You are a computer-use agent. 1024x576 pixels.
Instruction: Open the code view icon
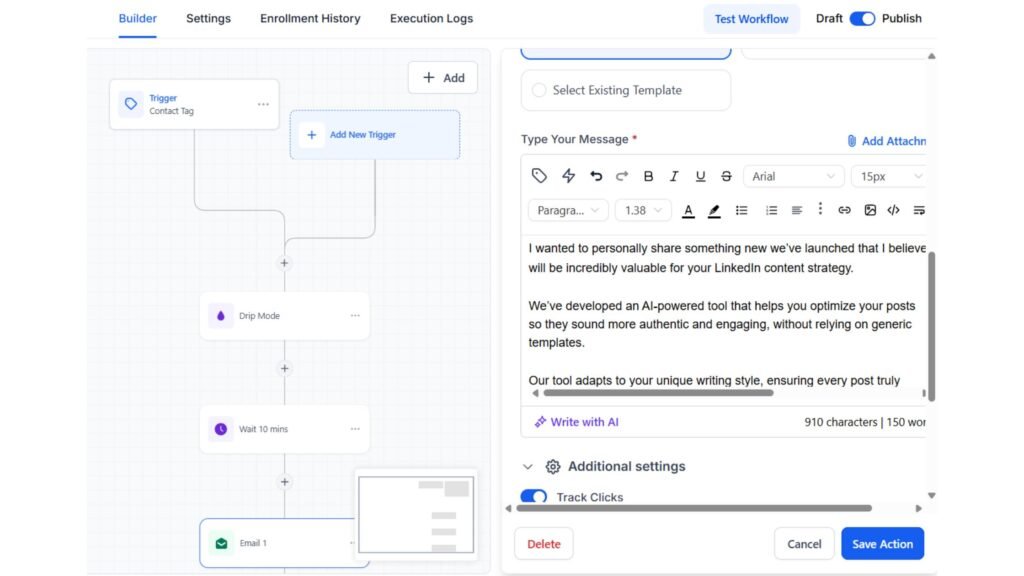tap(894, 210)
